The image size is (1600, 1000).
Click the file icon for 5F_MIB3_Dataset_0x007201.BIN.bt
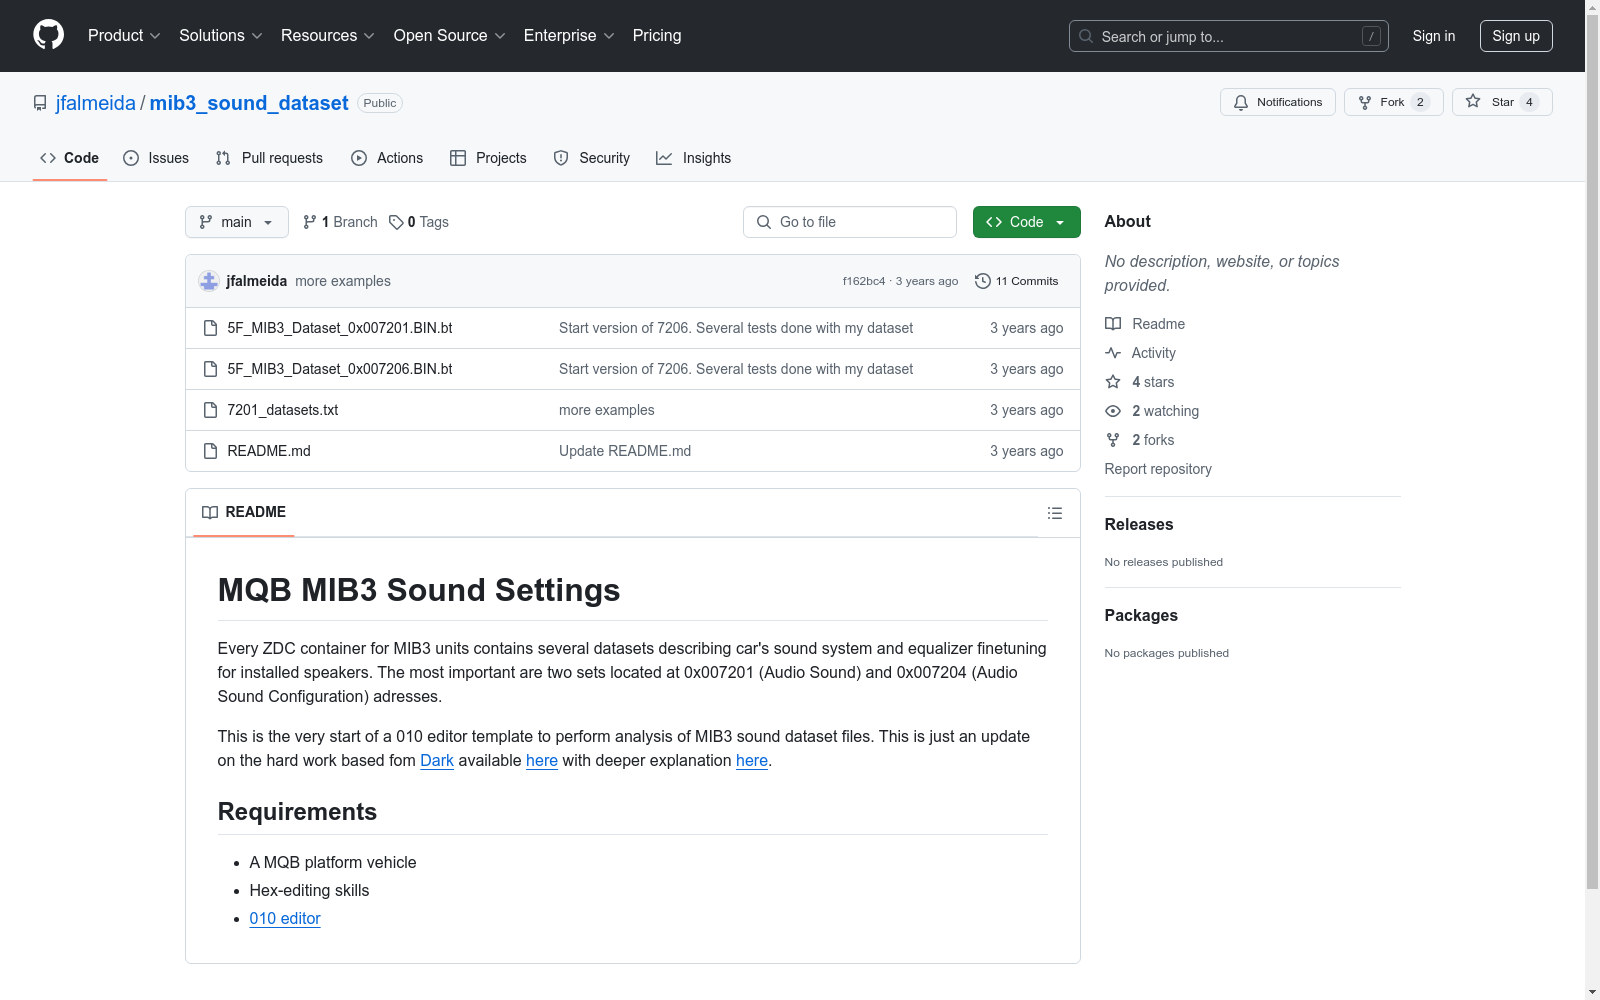210,328
